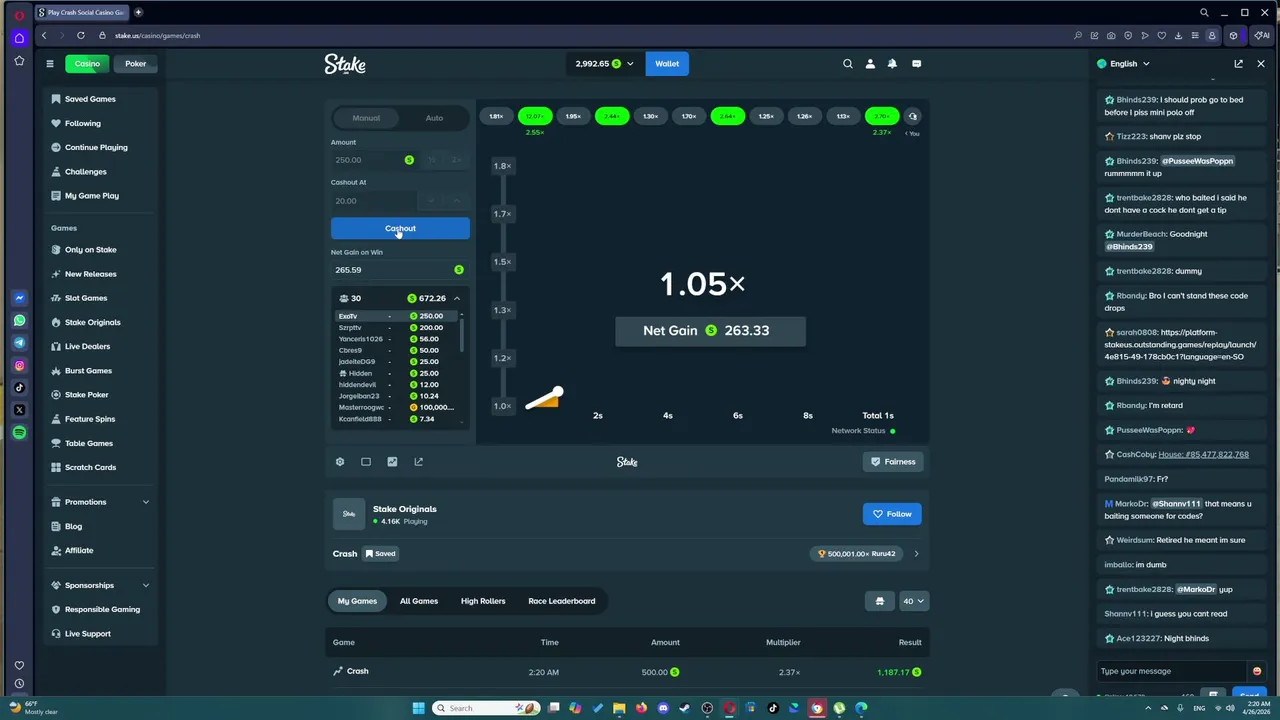Toggle the chat bubble icon in header
This screenshot has height=720, width=1280.
point(916,64)
